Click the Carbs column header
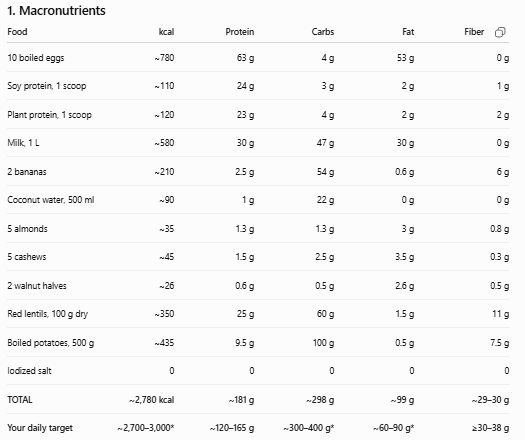The image size is (525, 440). pos(323,32)
